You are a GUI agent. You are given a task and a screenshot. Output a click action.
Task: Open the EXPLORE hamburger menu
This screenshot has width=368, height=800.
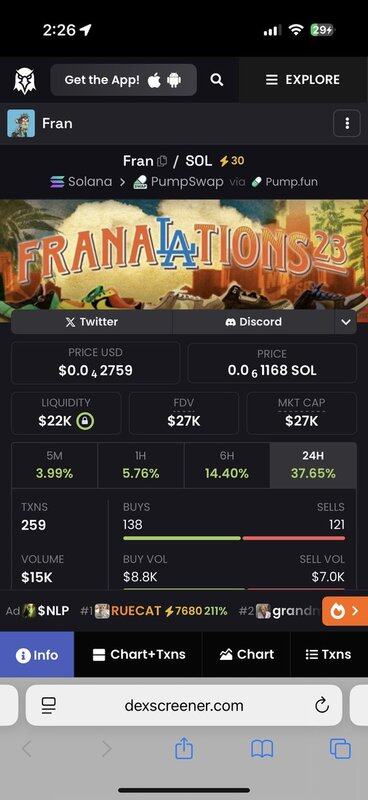click(x=303, y=80)
